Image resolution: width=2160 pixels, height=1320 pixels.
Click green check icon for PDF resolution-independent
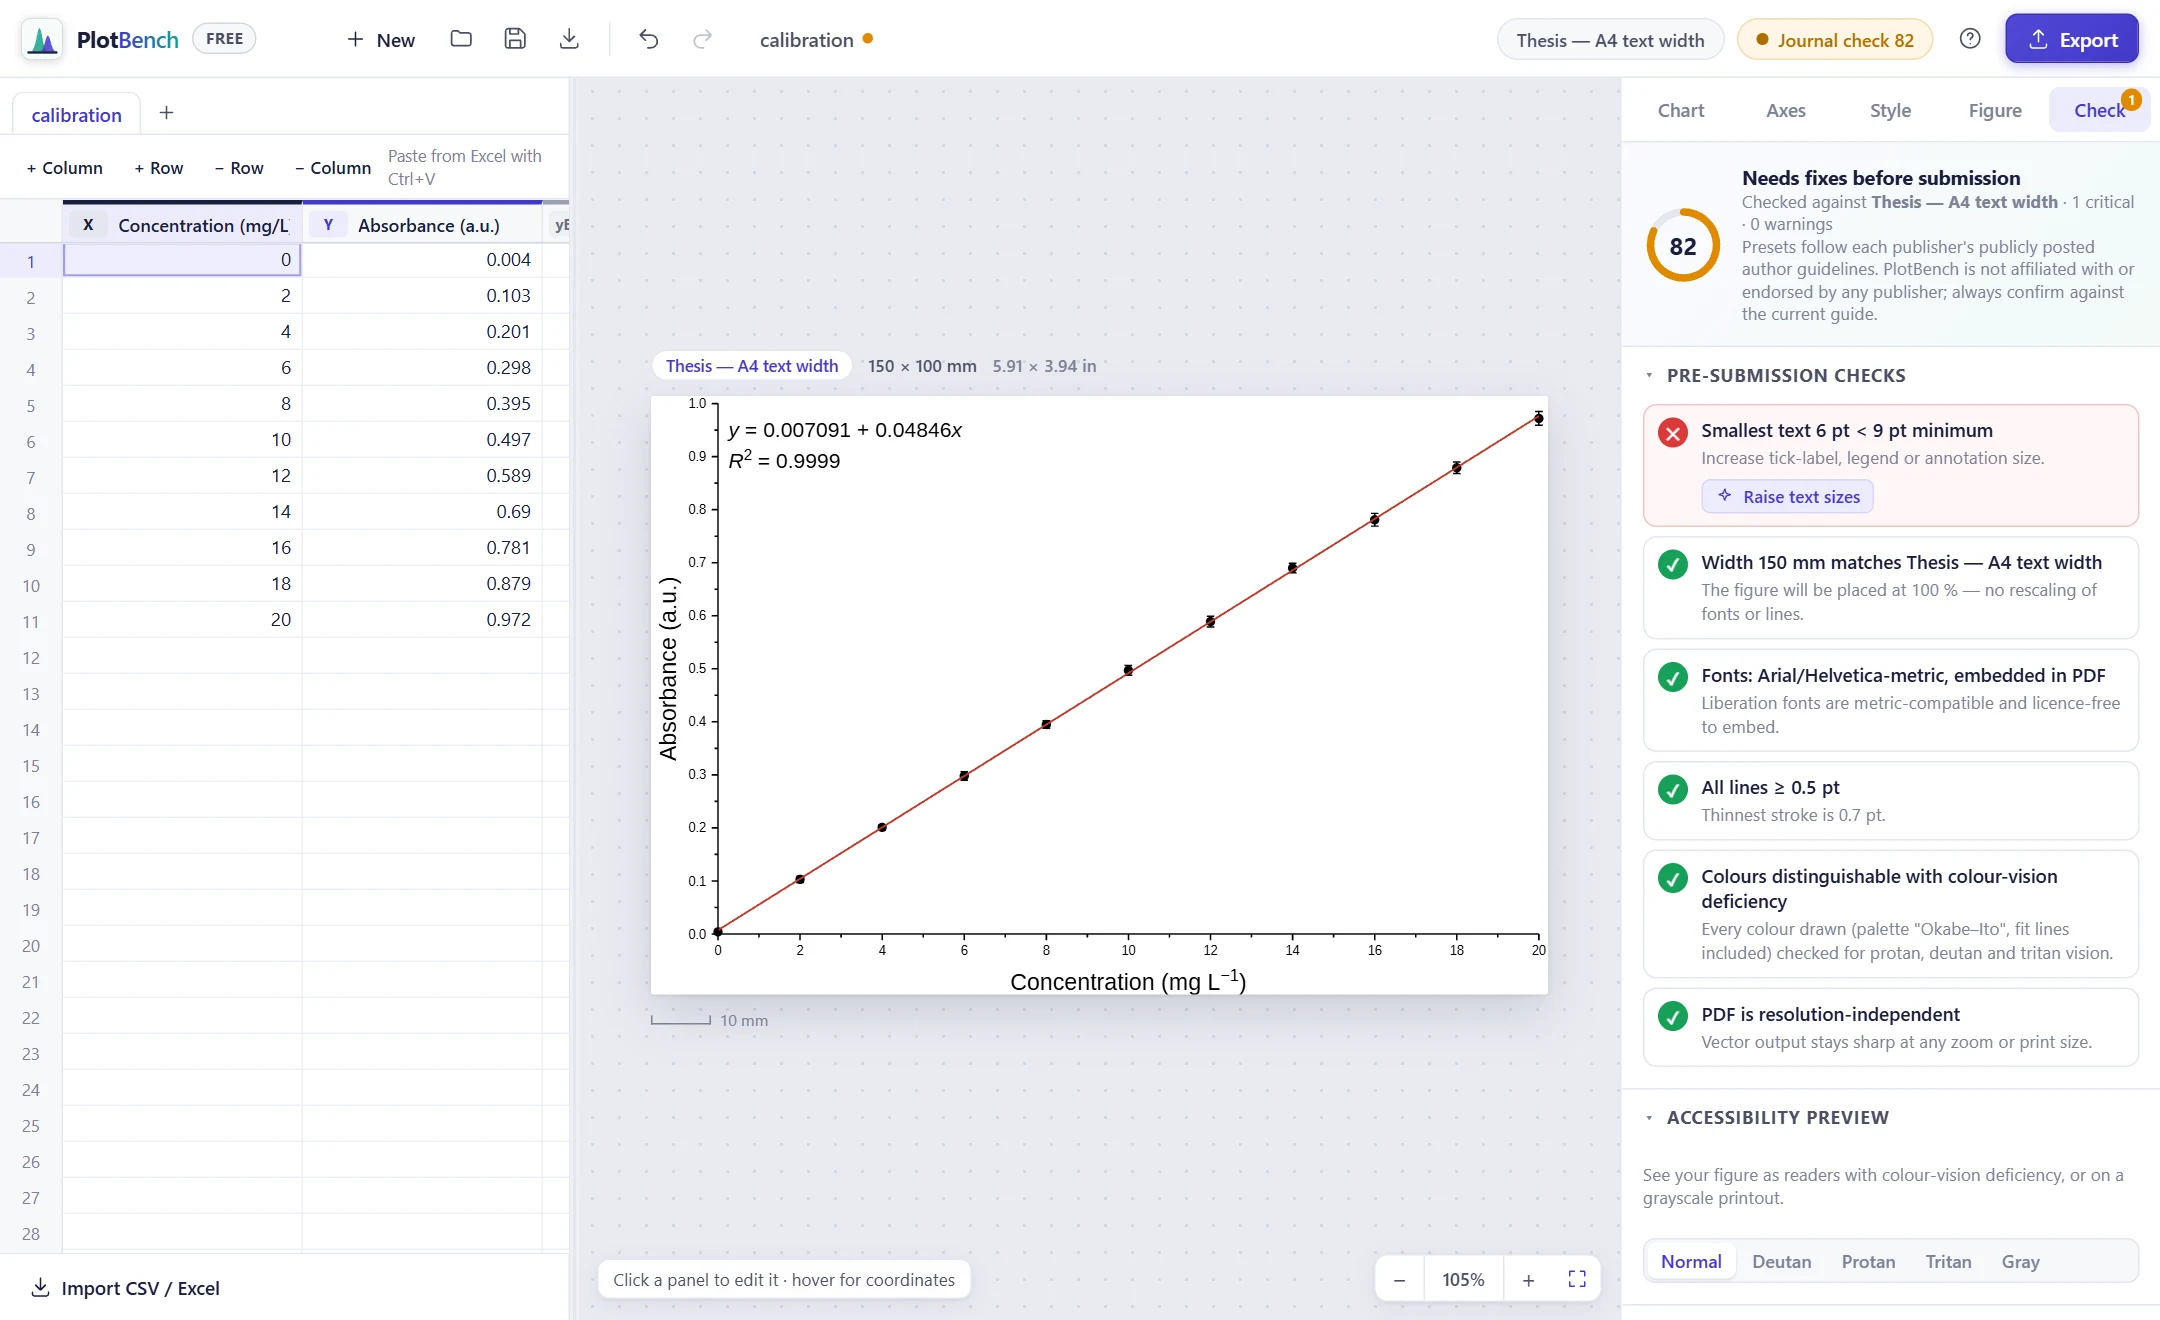pyautogui.click(x=1673, y=1017)
